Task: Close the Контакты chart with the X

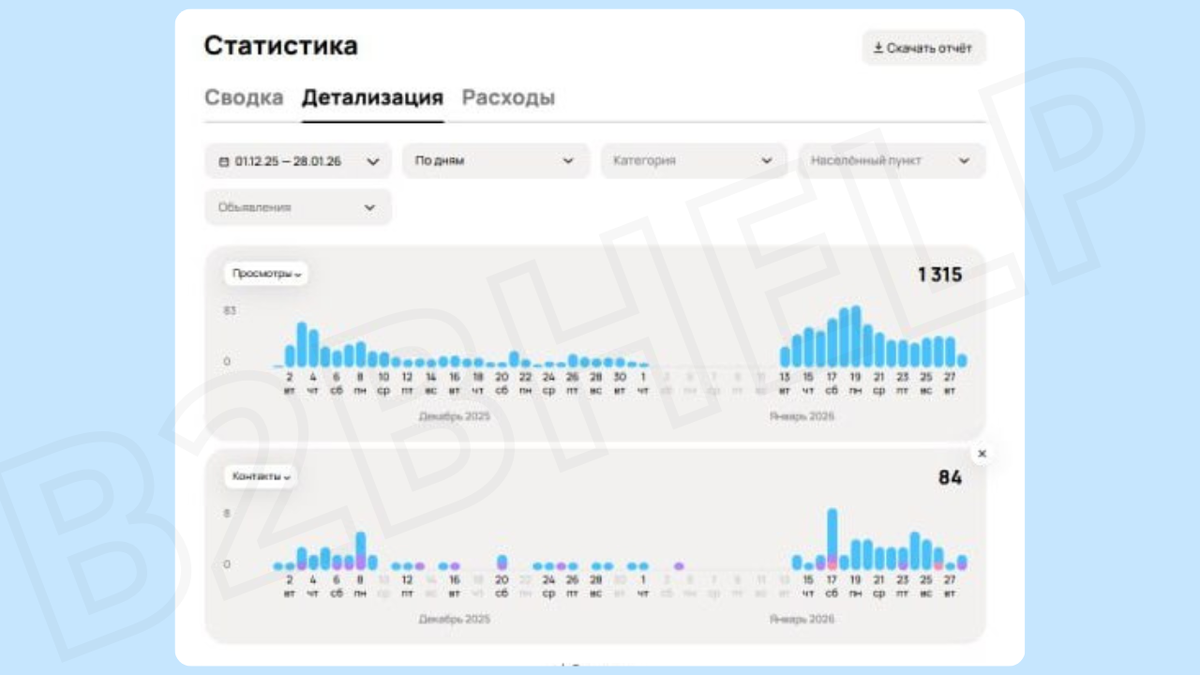Action: [982, 454]
